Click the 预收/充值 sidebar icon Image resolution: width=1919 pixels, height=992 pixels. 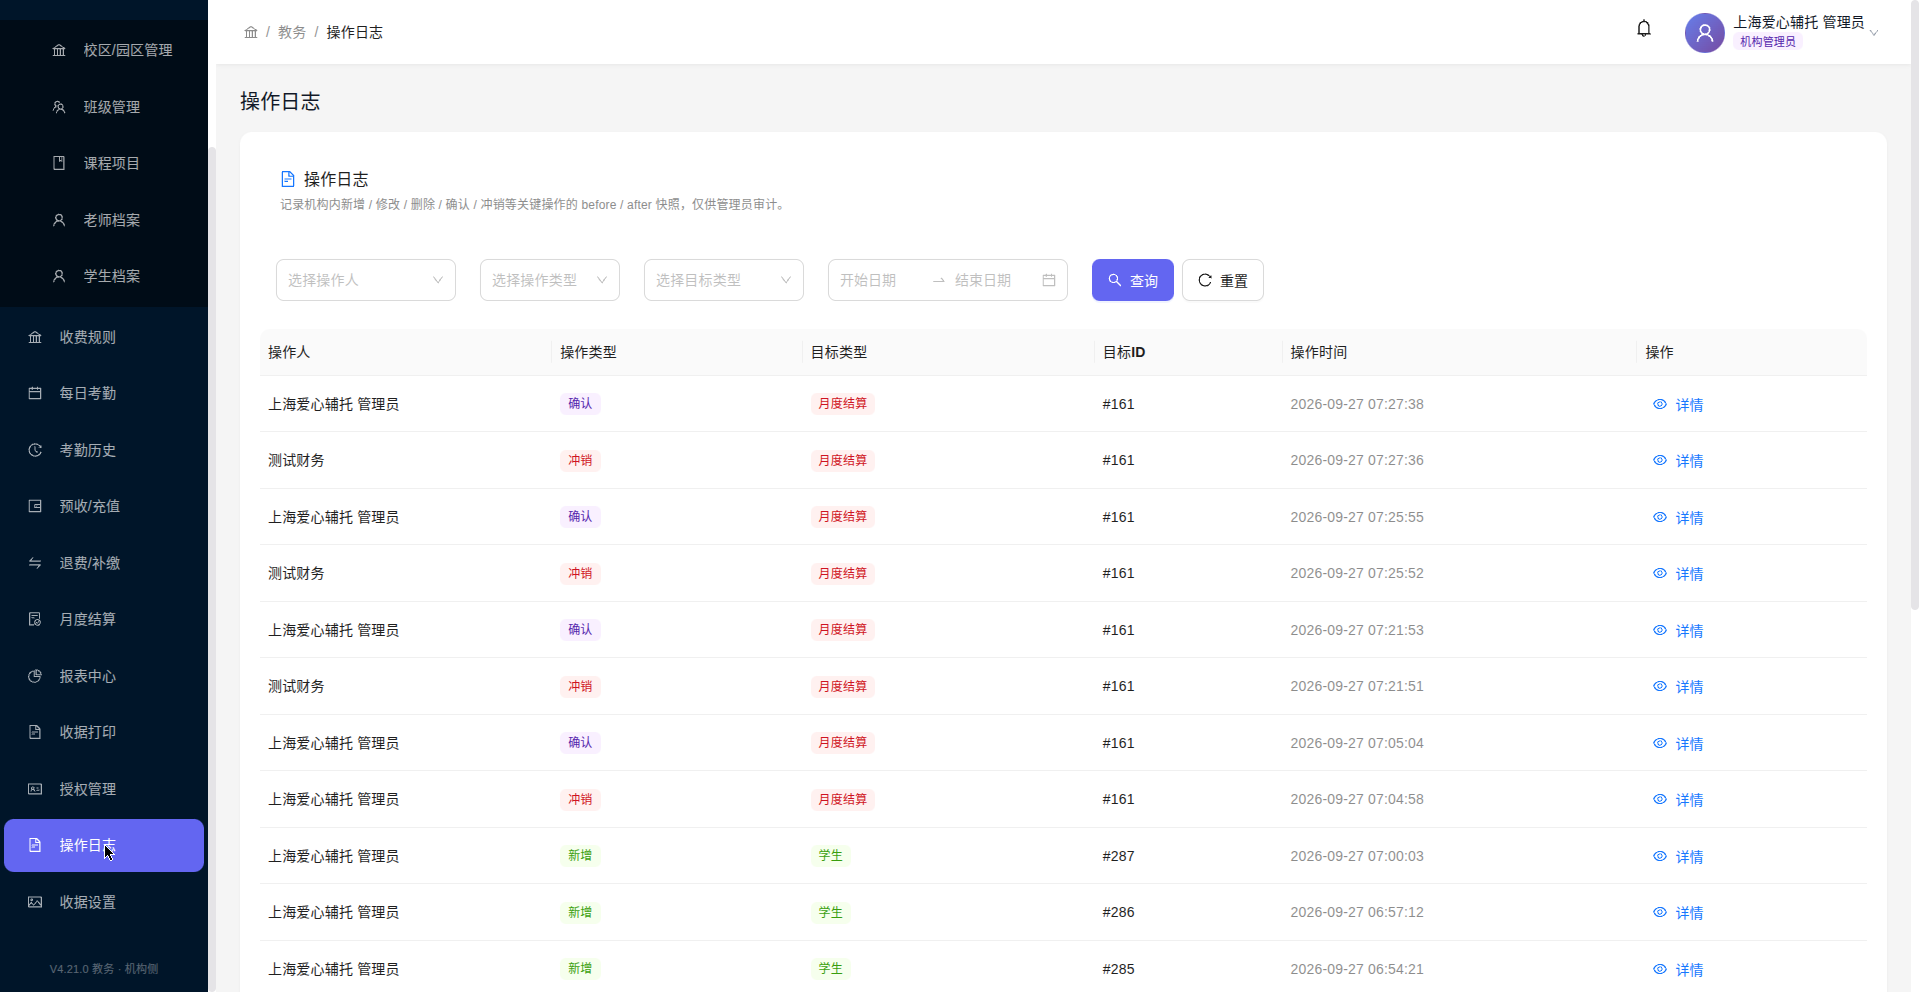35,506
